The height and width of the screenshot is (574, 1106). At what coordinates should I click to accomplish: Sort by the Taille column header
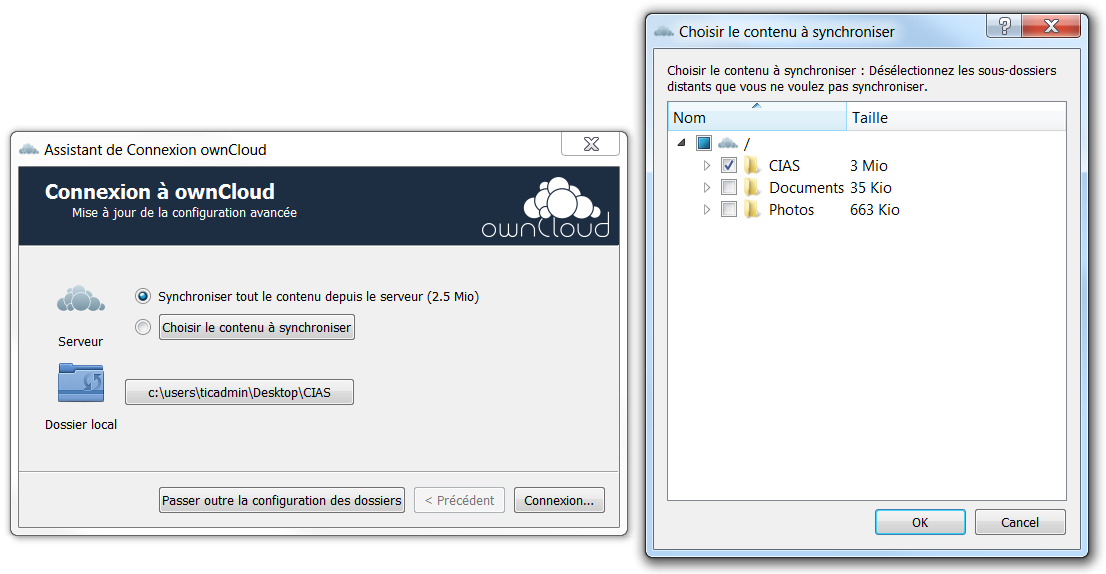pyautogui.click(x=955, y=118)
